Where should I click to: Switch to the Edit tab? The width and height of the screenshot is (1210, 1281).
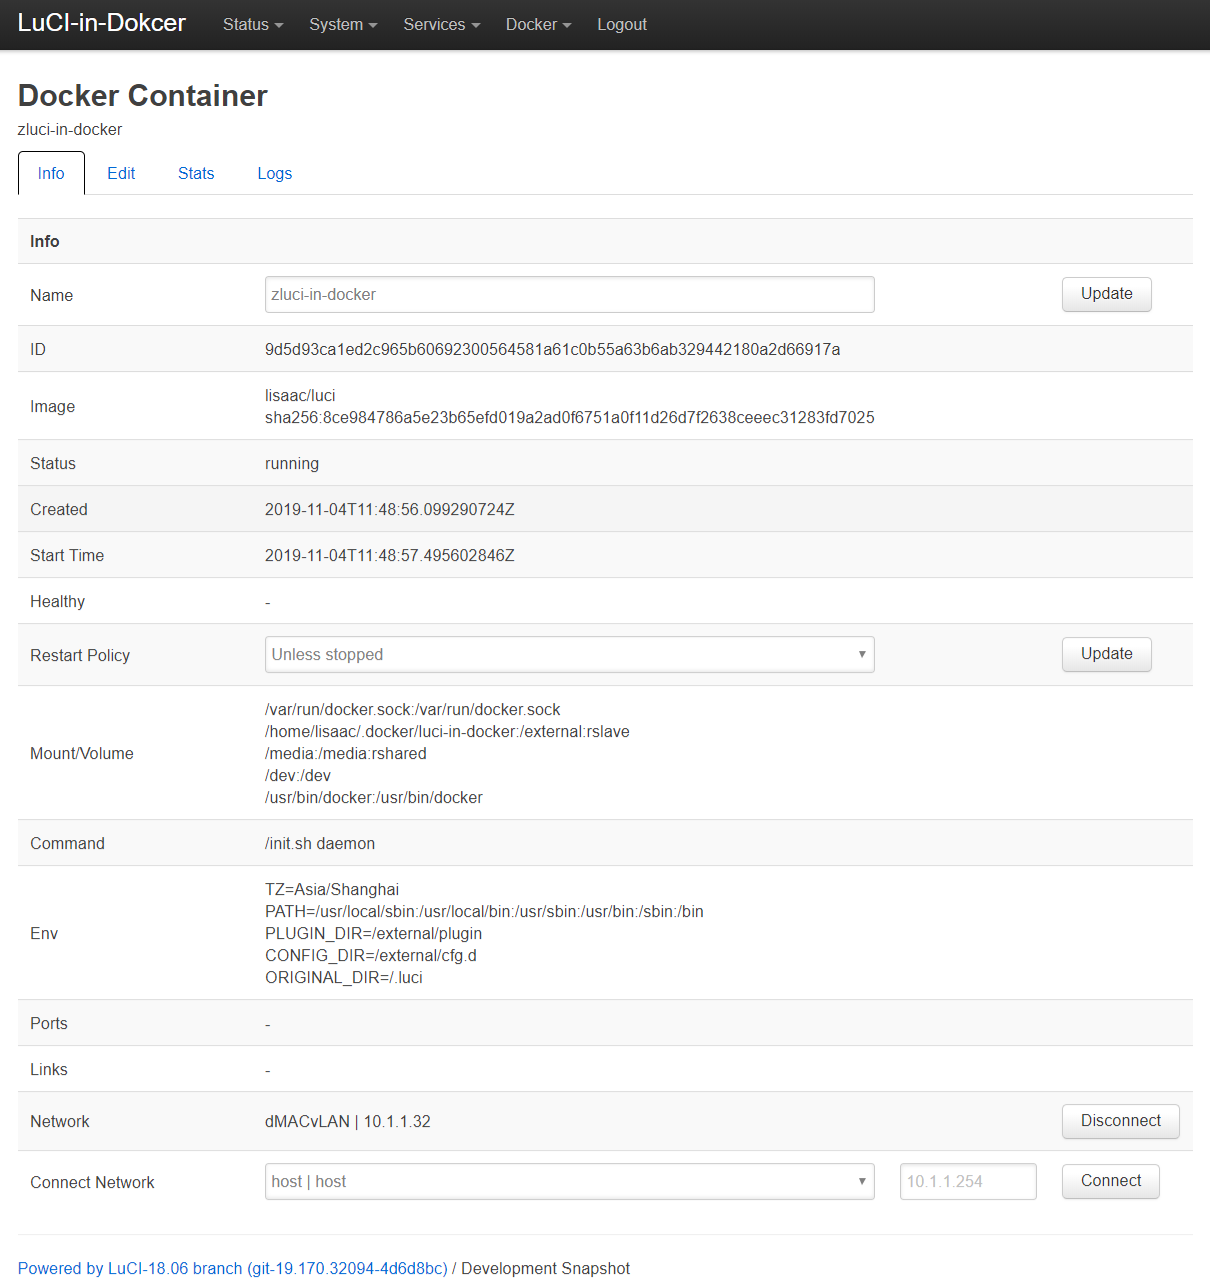121,173
